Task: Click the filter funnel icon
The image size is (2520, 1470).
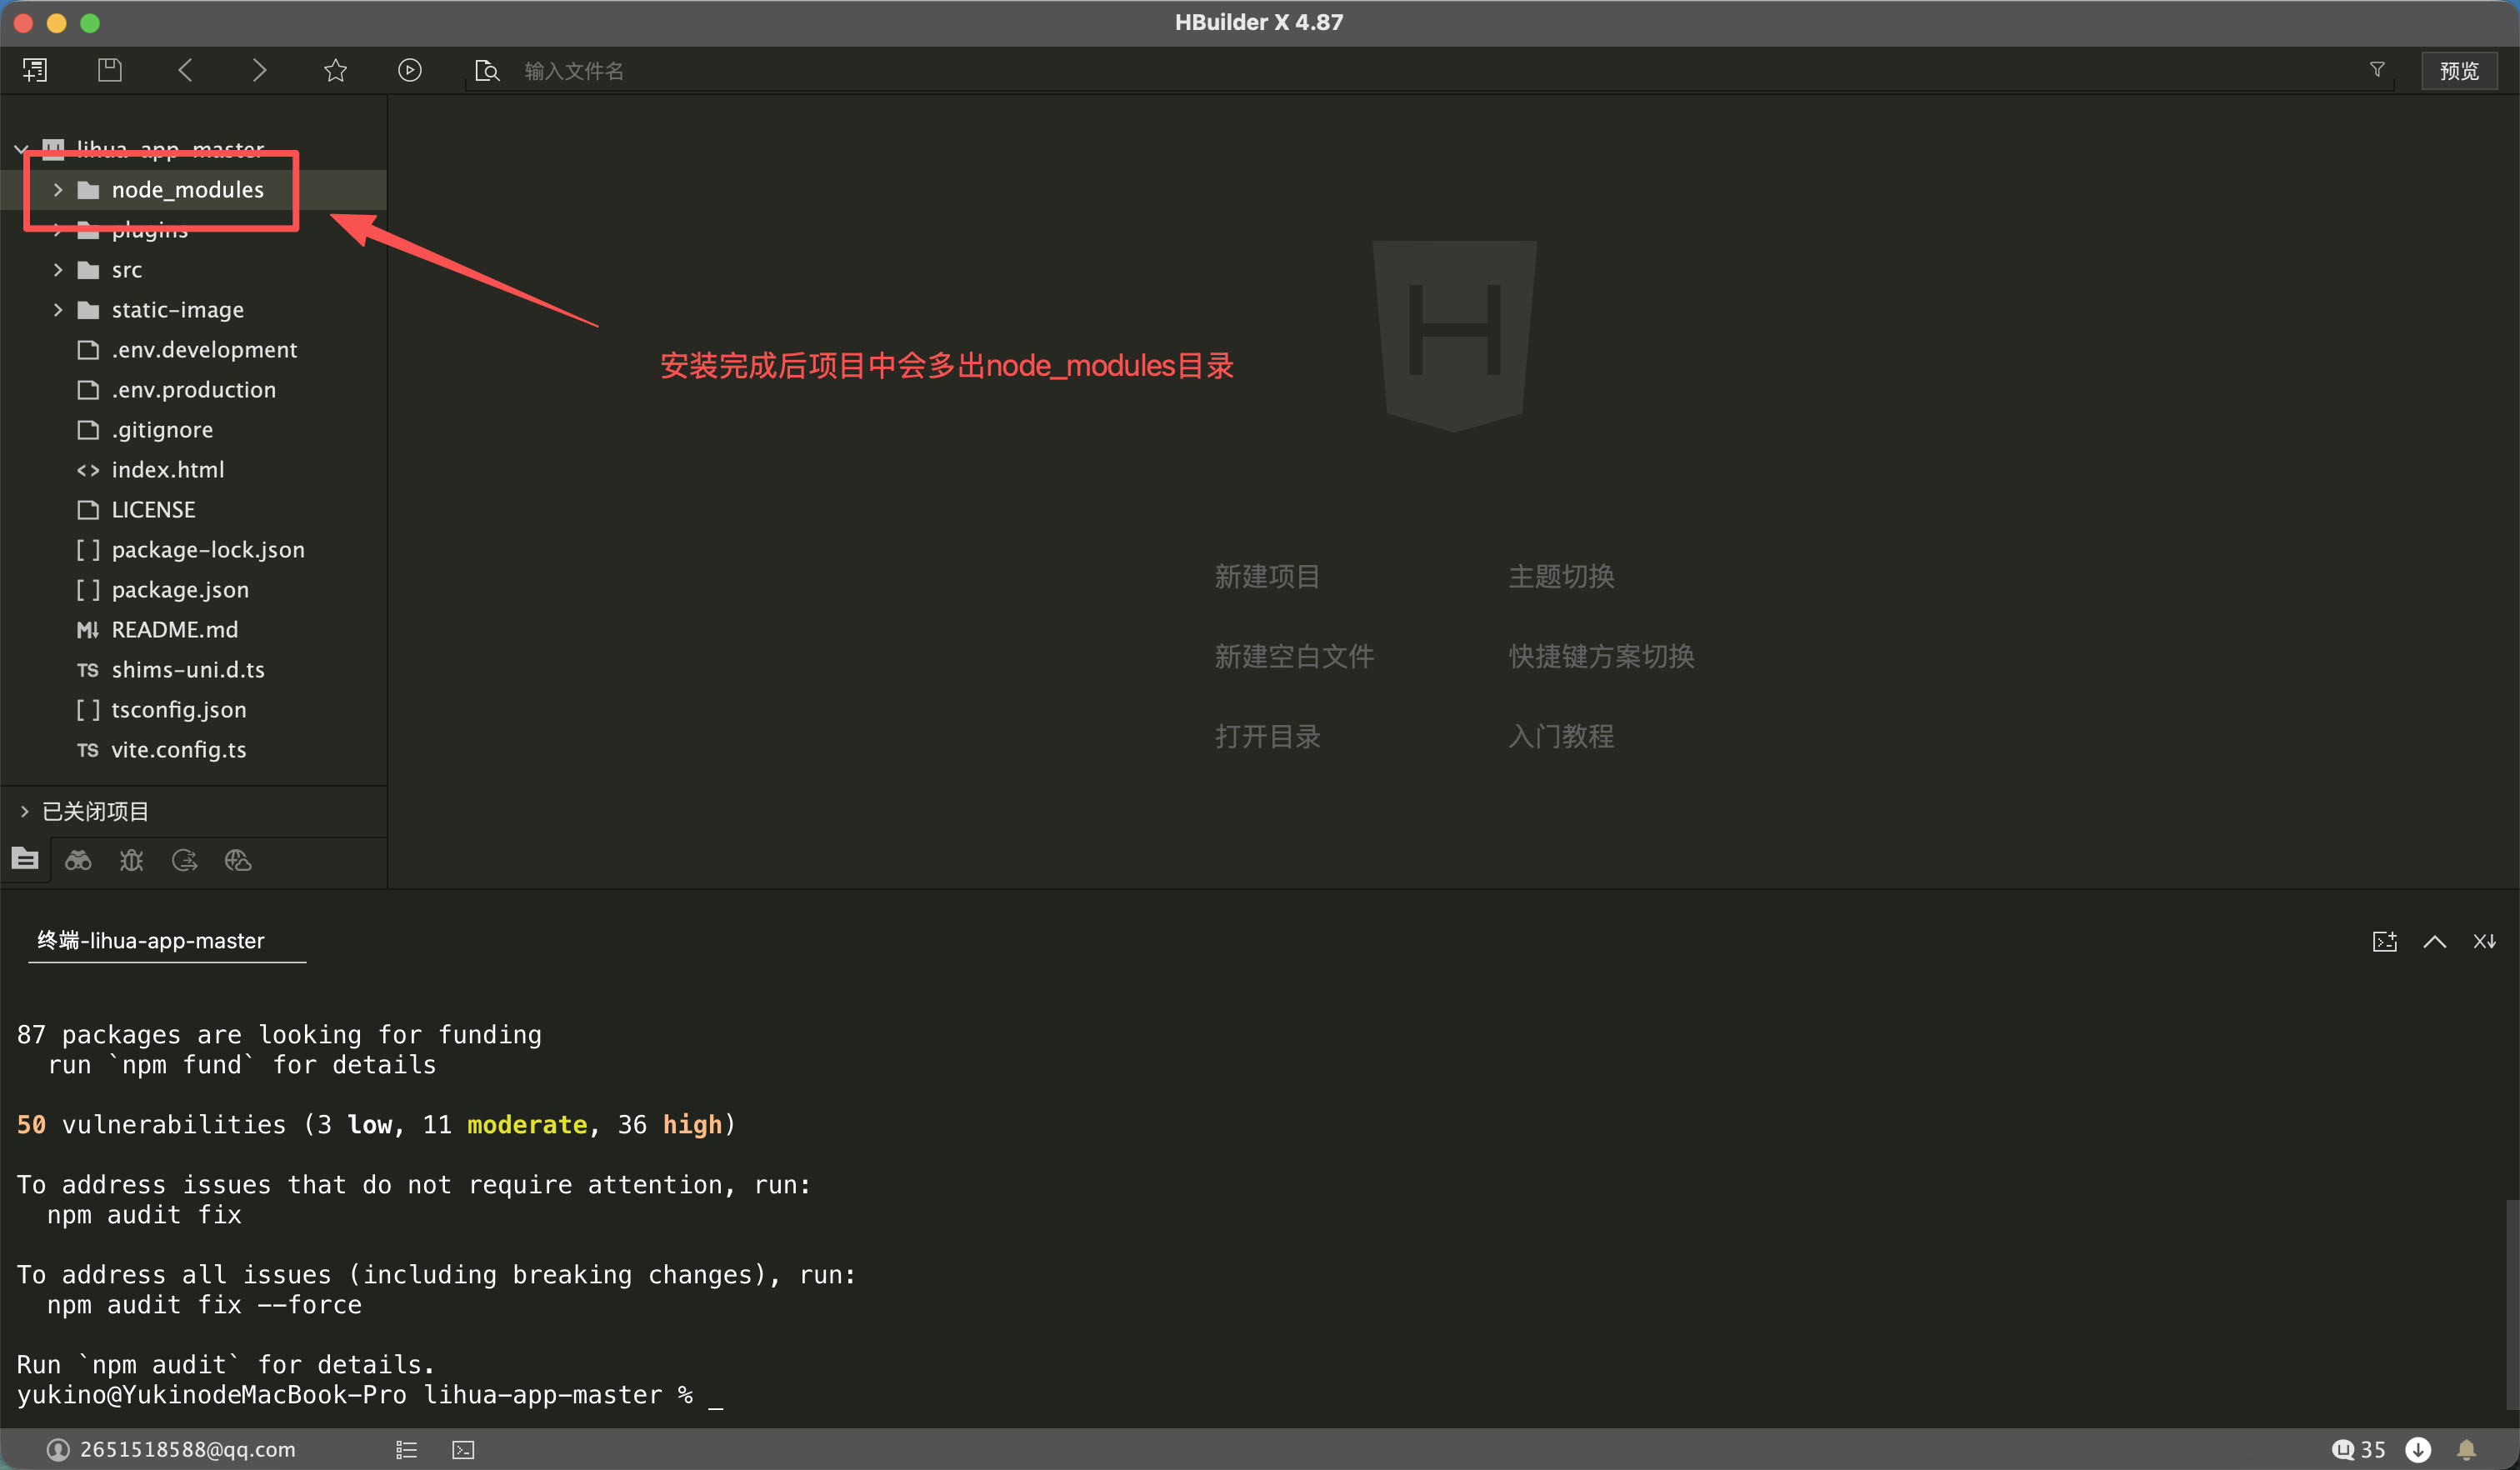Action: [x=2377, y=70]
